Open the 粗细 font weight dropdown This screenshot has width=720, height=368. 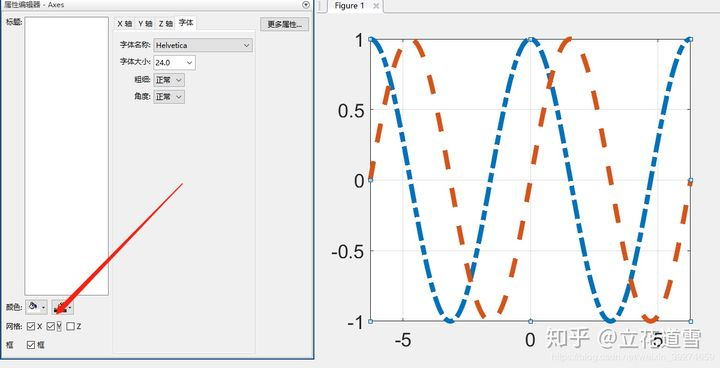pos(169,80)
